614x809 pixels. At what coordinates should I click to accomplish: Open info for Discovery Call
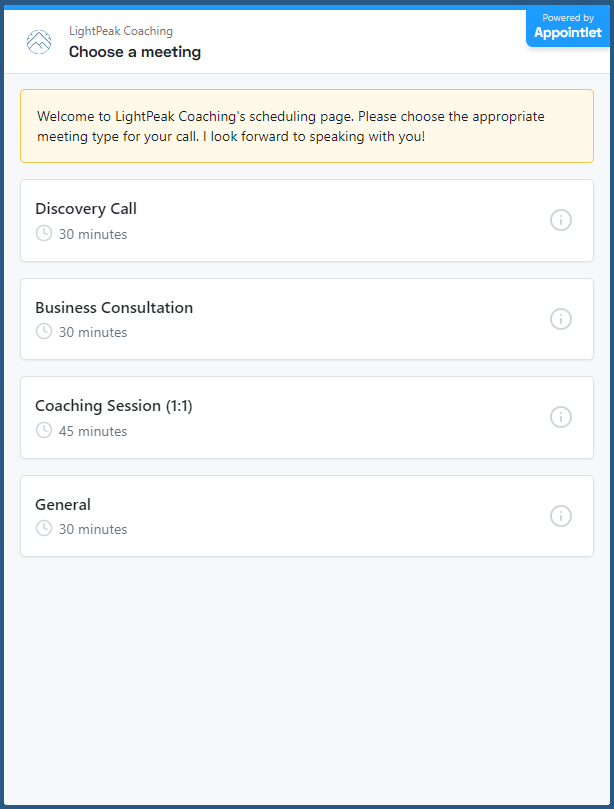tap(561, 220)
